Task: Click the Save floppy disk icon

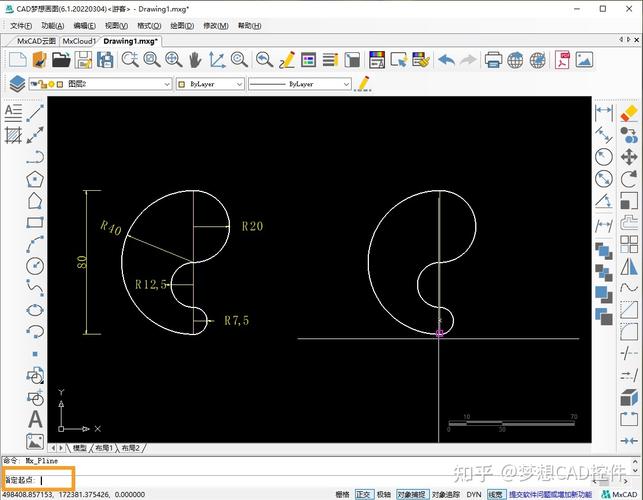Action: [x=84, y=61]
